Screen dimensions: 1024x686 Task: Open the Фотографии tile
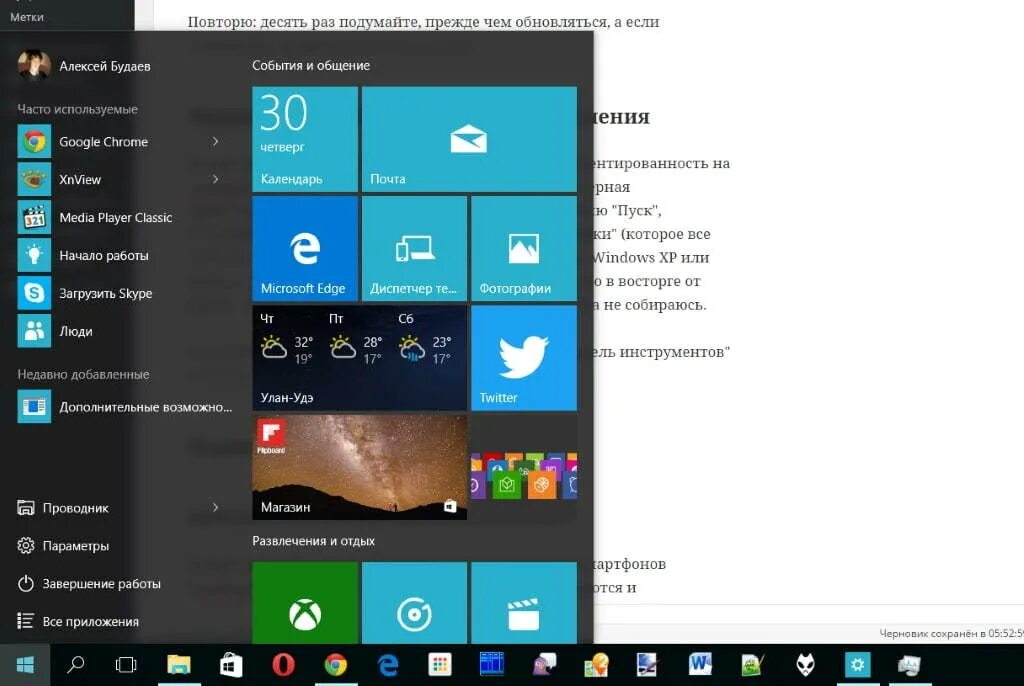(x=524, y=248)
